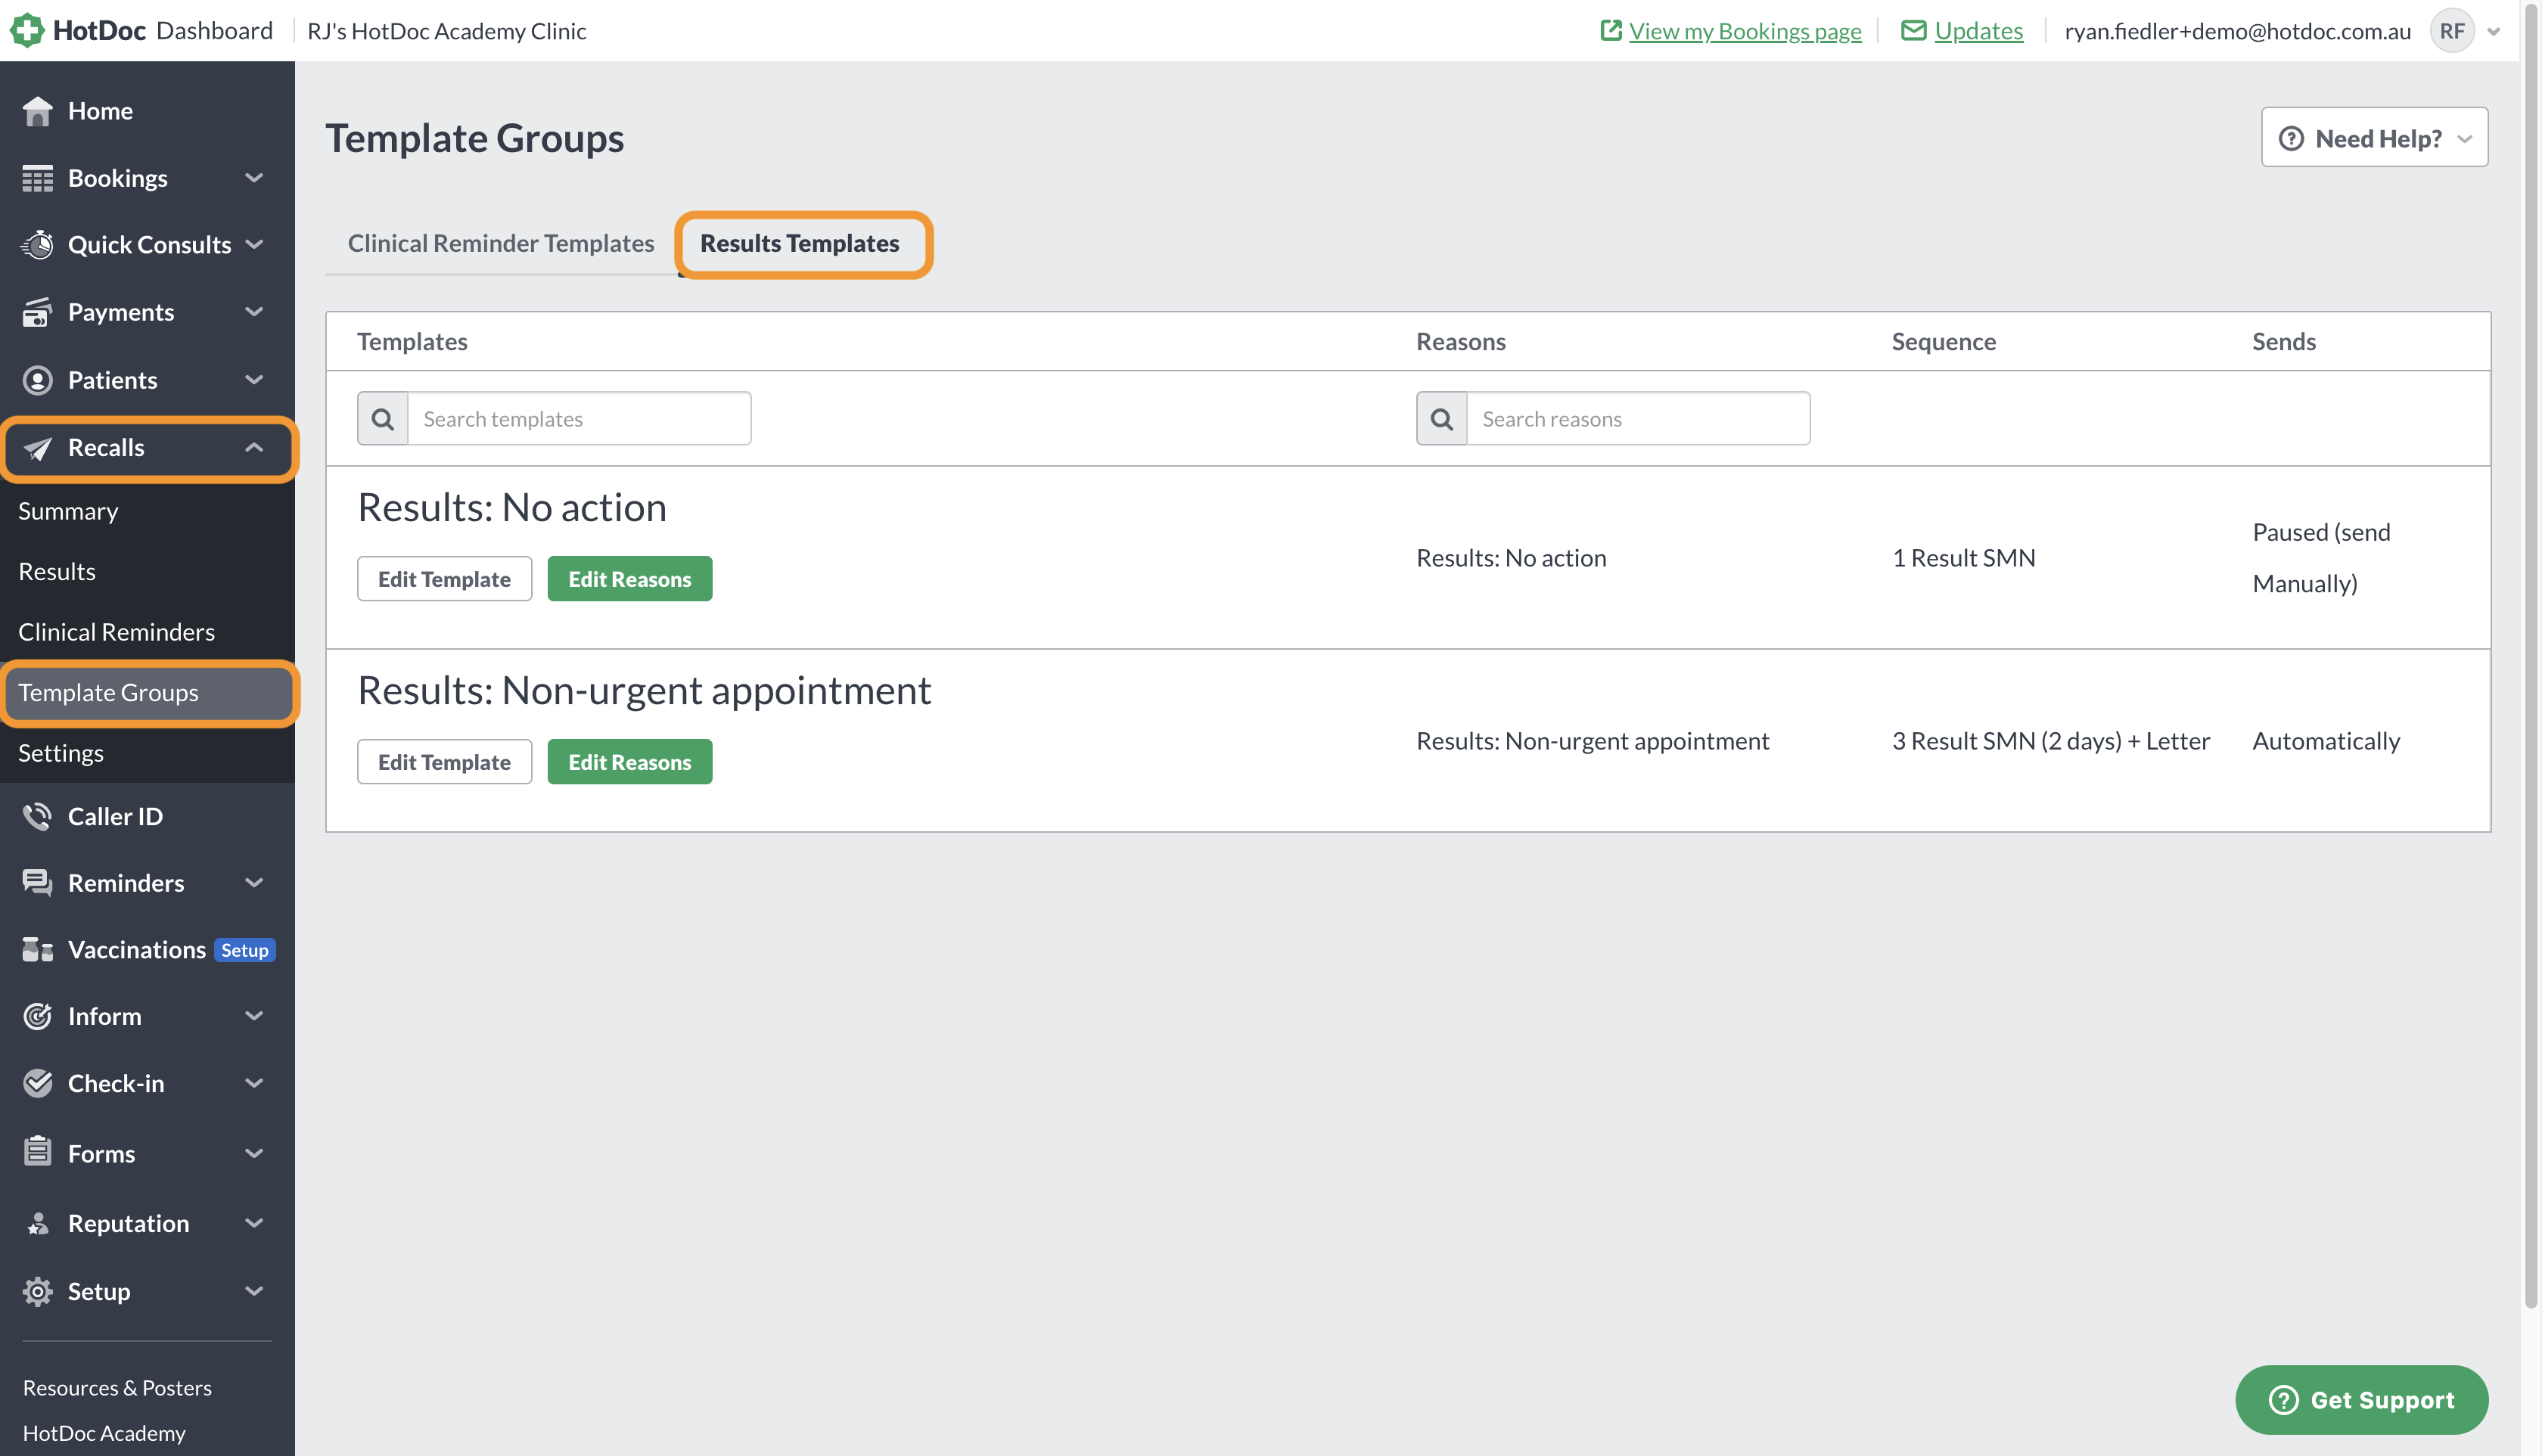Expand the Patients chevron
This screenshot has height=1456, width=2542.
coord(254,380)
